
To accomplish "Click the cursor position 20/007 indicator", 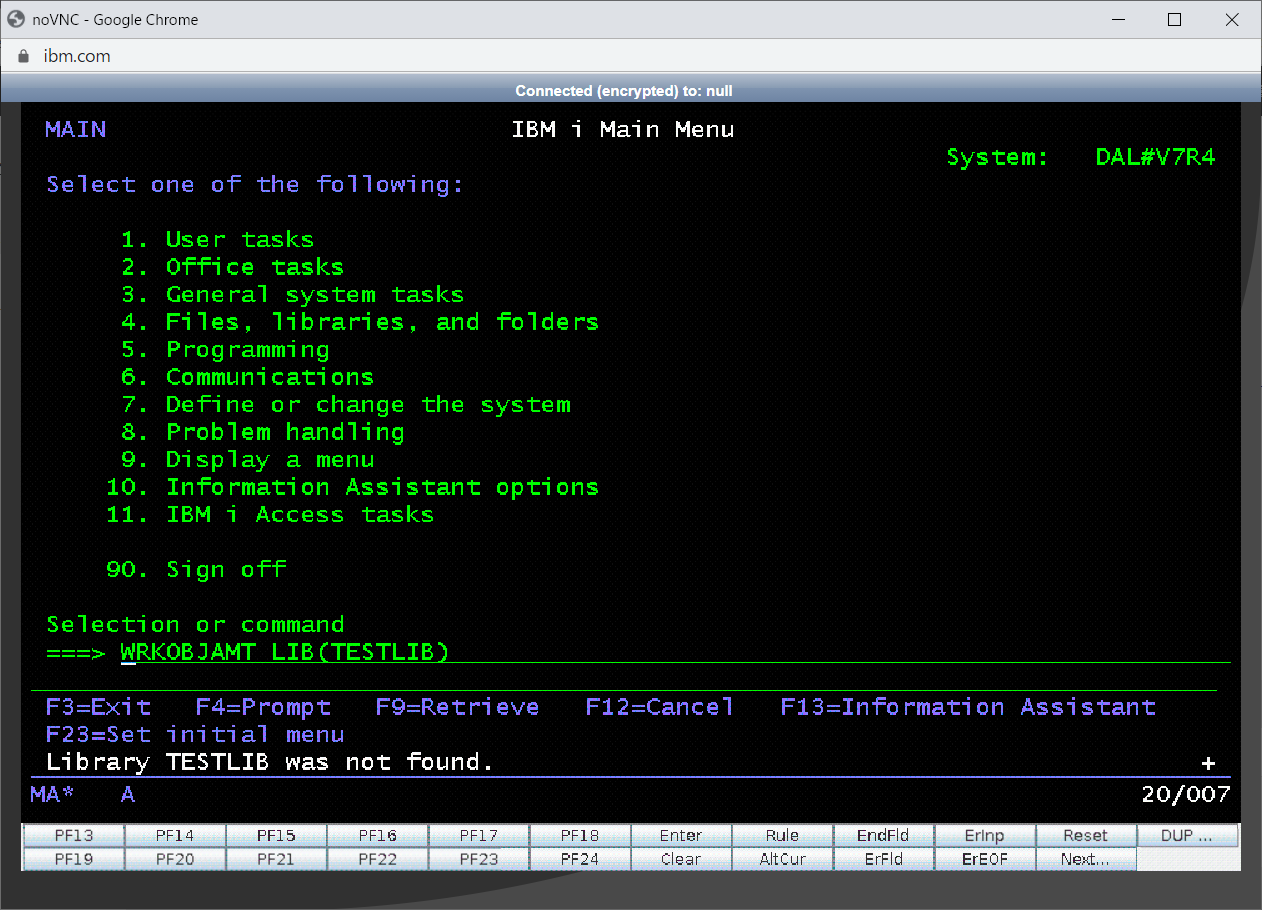I will coord(1186,795).
